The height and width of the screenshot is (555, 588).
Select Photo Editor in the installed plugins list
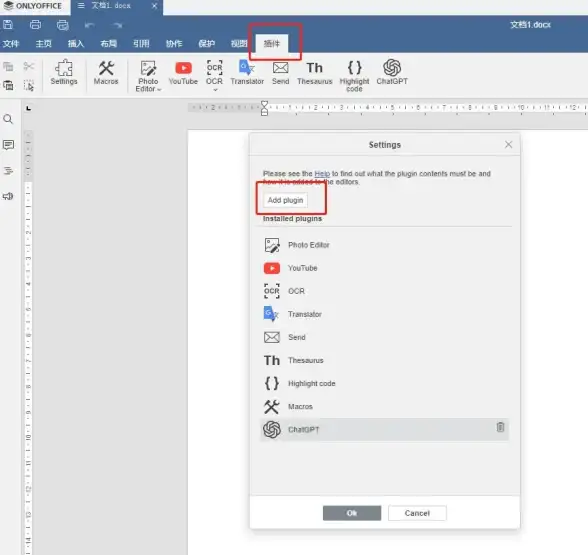(384, 245)
